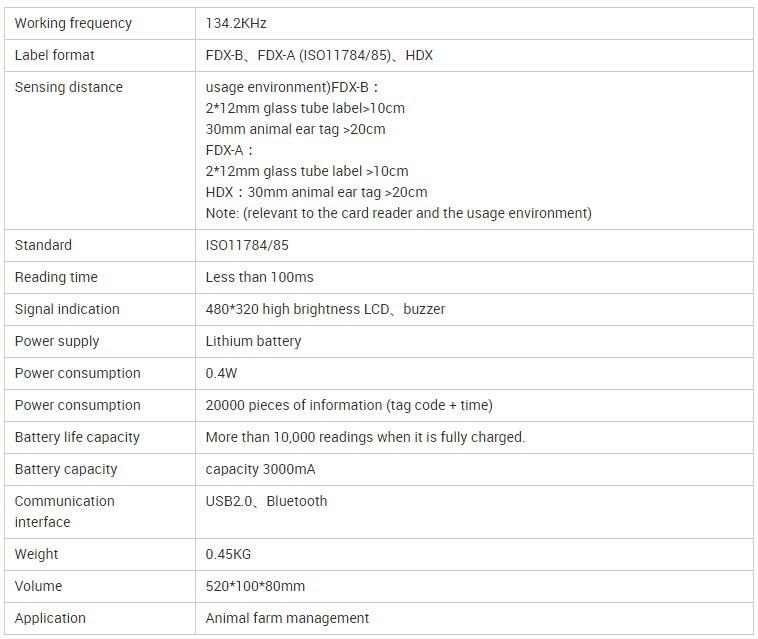
Task: Click the USB2.0, Bluetooth value
Action: coord(266,501)
